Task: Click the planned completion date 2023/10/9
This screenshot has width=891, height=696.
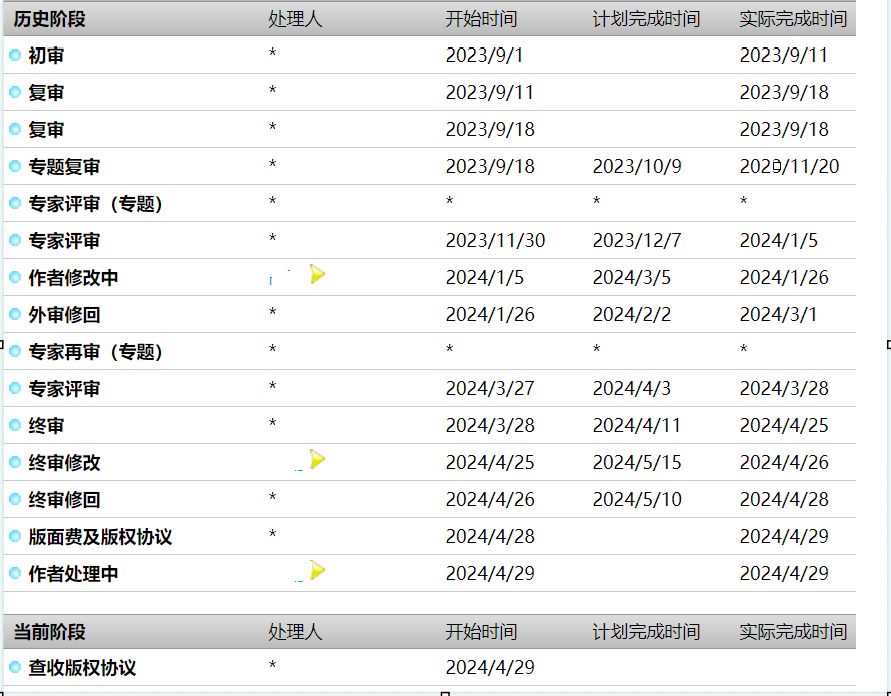Action: click(x=637, y=167)
